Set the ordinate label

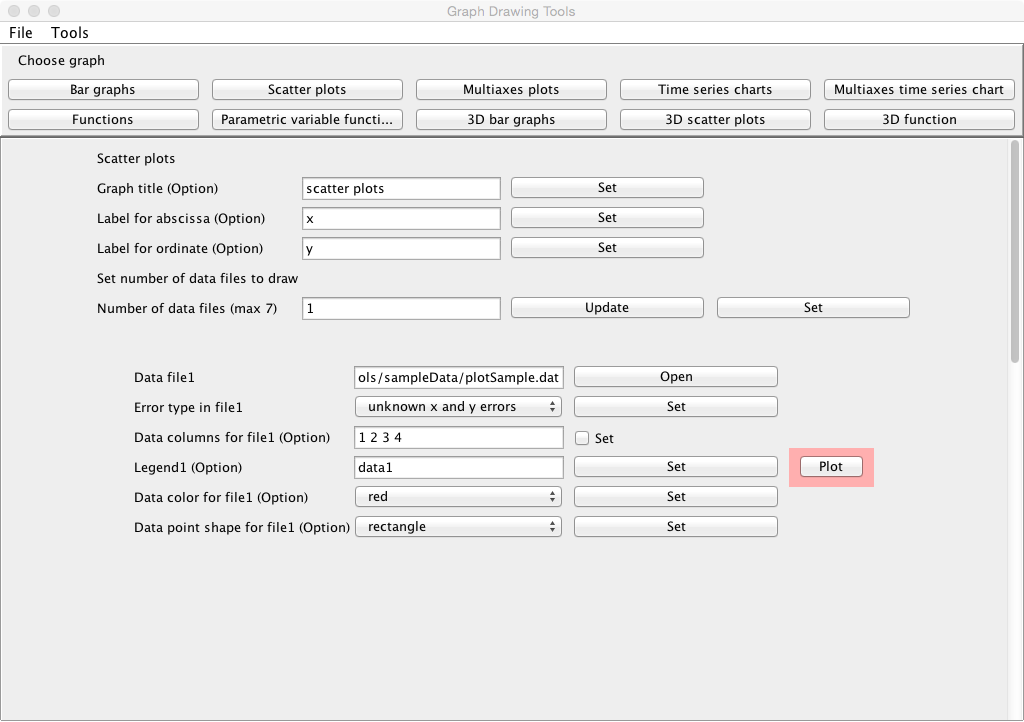click(x=607, y=247)
